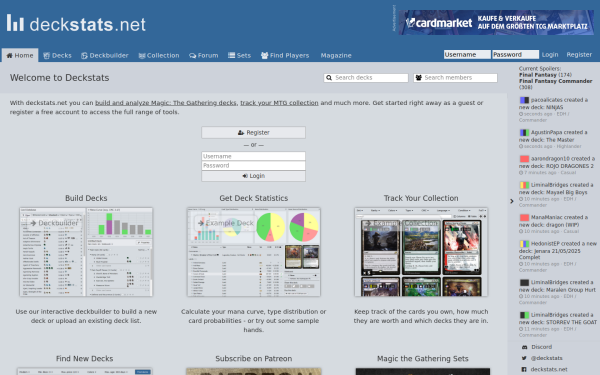The image size is (600, 375).
Task: Open the cardmarket advertisement banner
Action: coord(496,23)
